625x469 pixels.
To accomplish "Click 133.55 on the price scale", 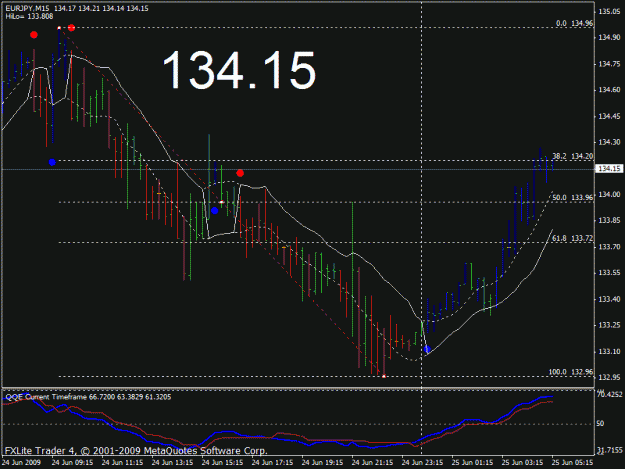I will tap(609, 273).
